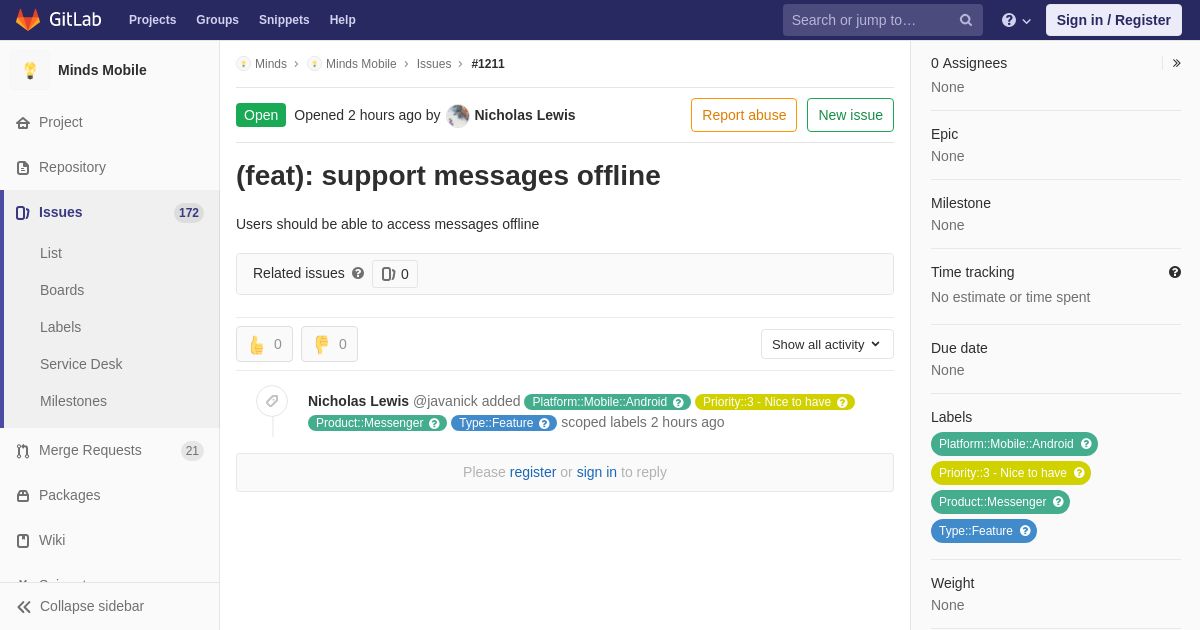Click 'No estimate or time spent' text
Image resolution: width=1200 pixels, height=630 pixels.
click(x=1011, y=297)
